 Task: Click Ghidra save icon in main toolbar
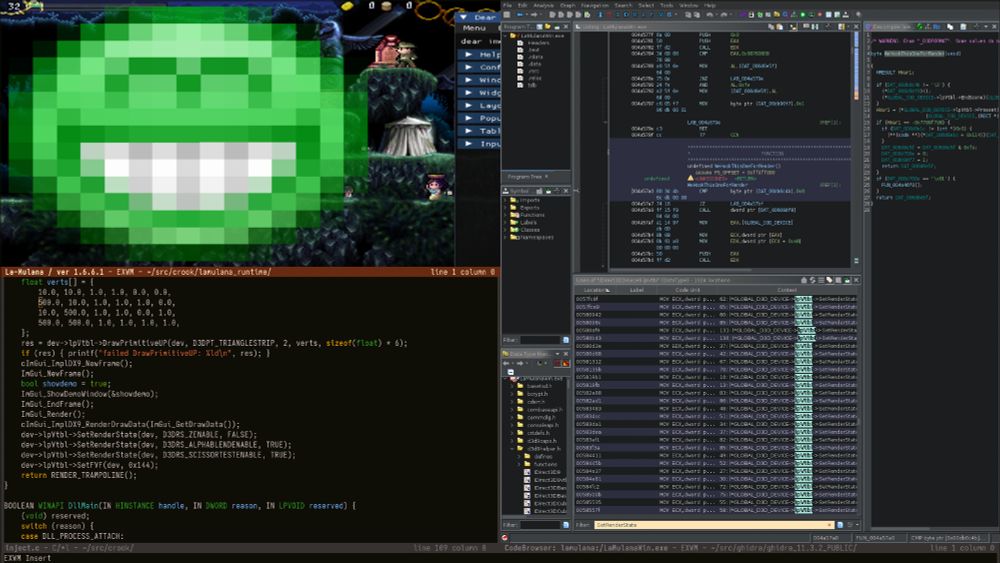(506, 15)
